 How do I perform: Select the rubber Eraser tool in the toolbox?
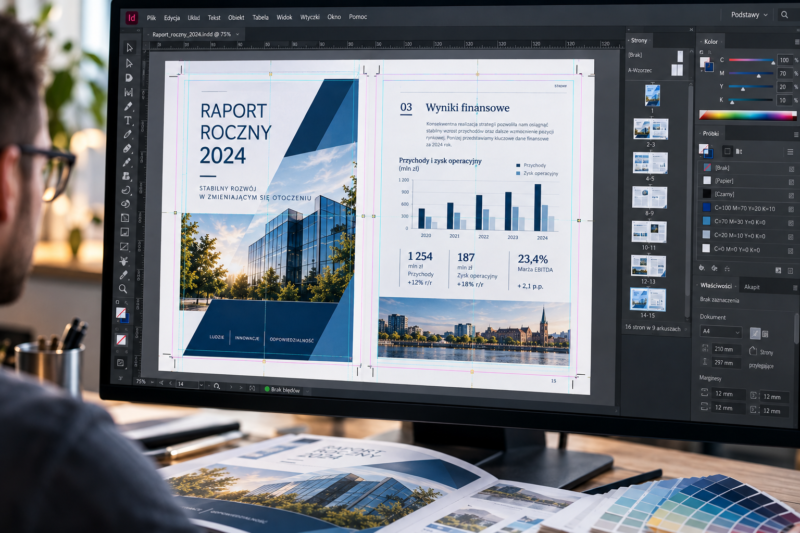click(x=127, y=148)
